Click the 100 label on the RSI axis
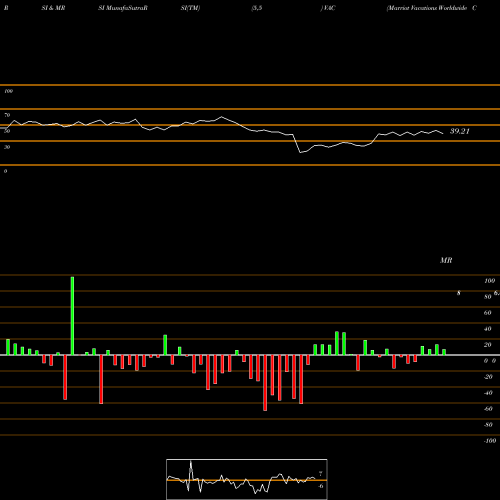 click(x=8, y=91)
